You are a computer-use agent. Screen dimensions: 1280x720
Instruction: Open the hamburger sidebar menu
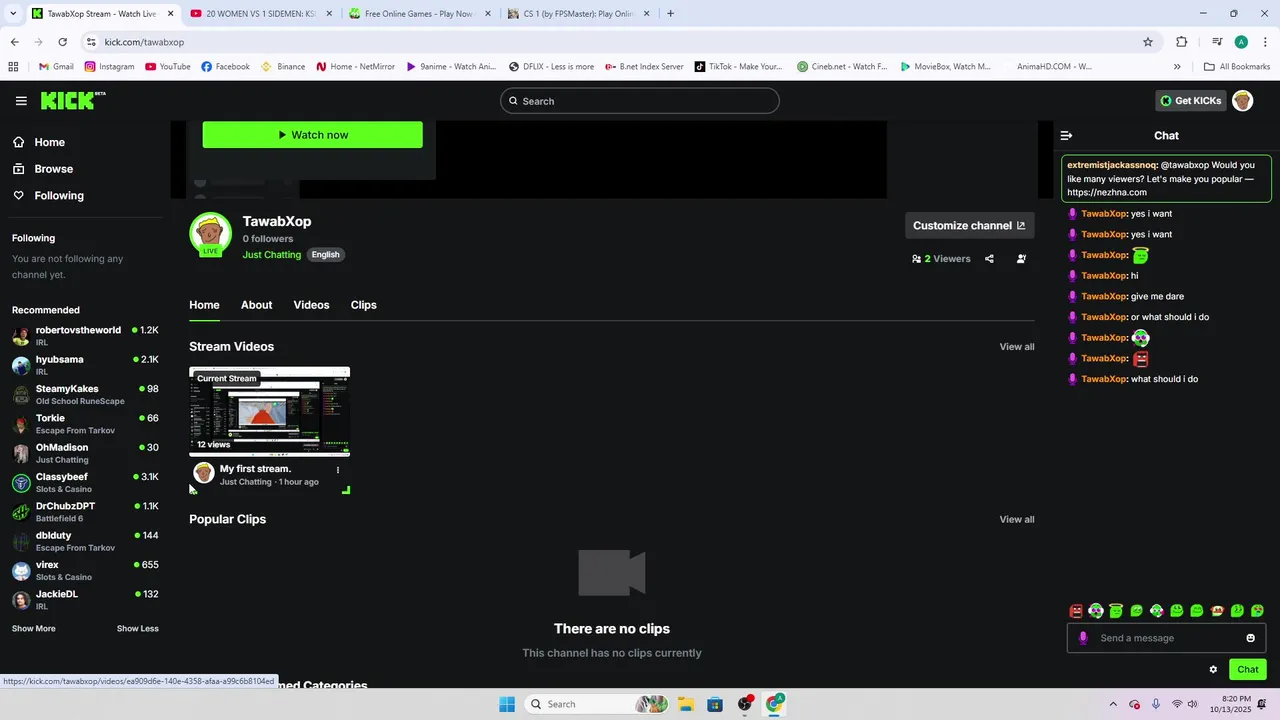coord(21,101)
